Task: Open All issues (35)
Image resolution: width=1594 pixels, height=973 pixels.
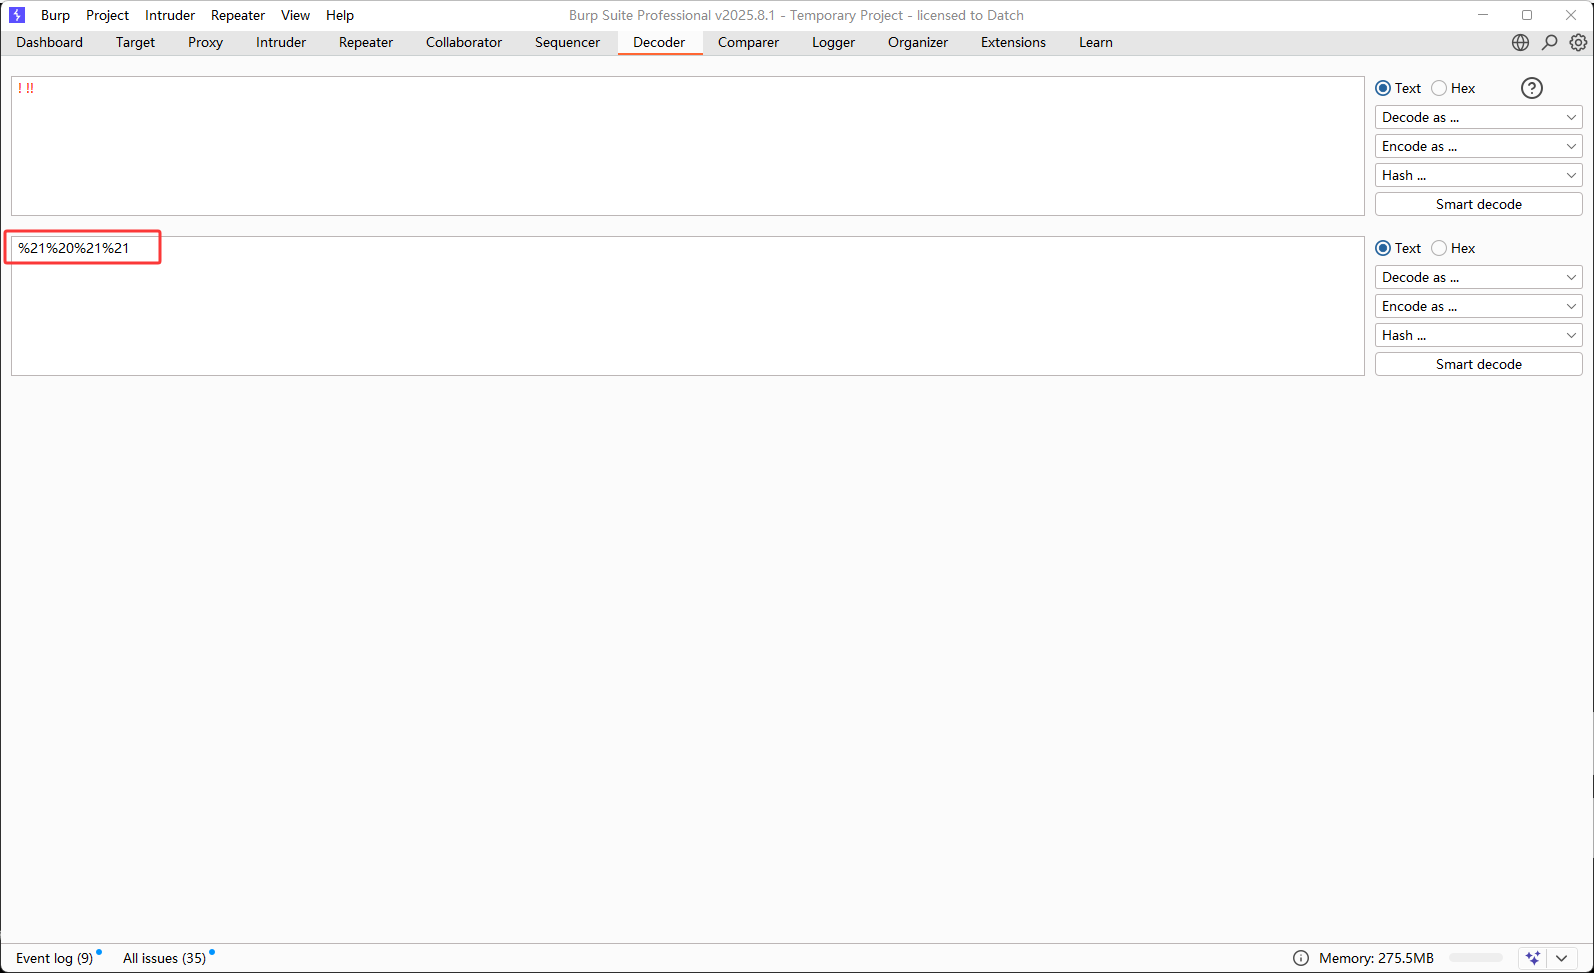Action: pyautogui.click(x=165, y=958)
